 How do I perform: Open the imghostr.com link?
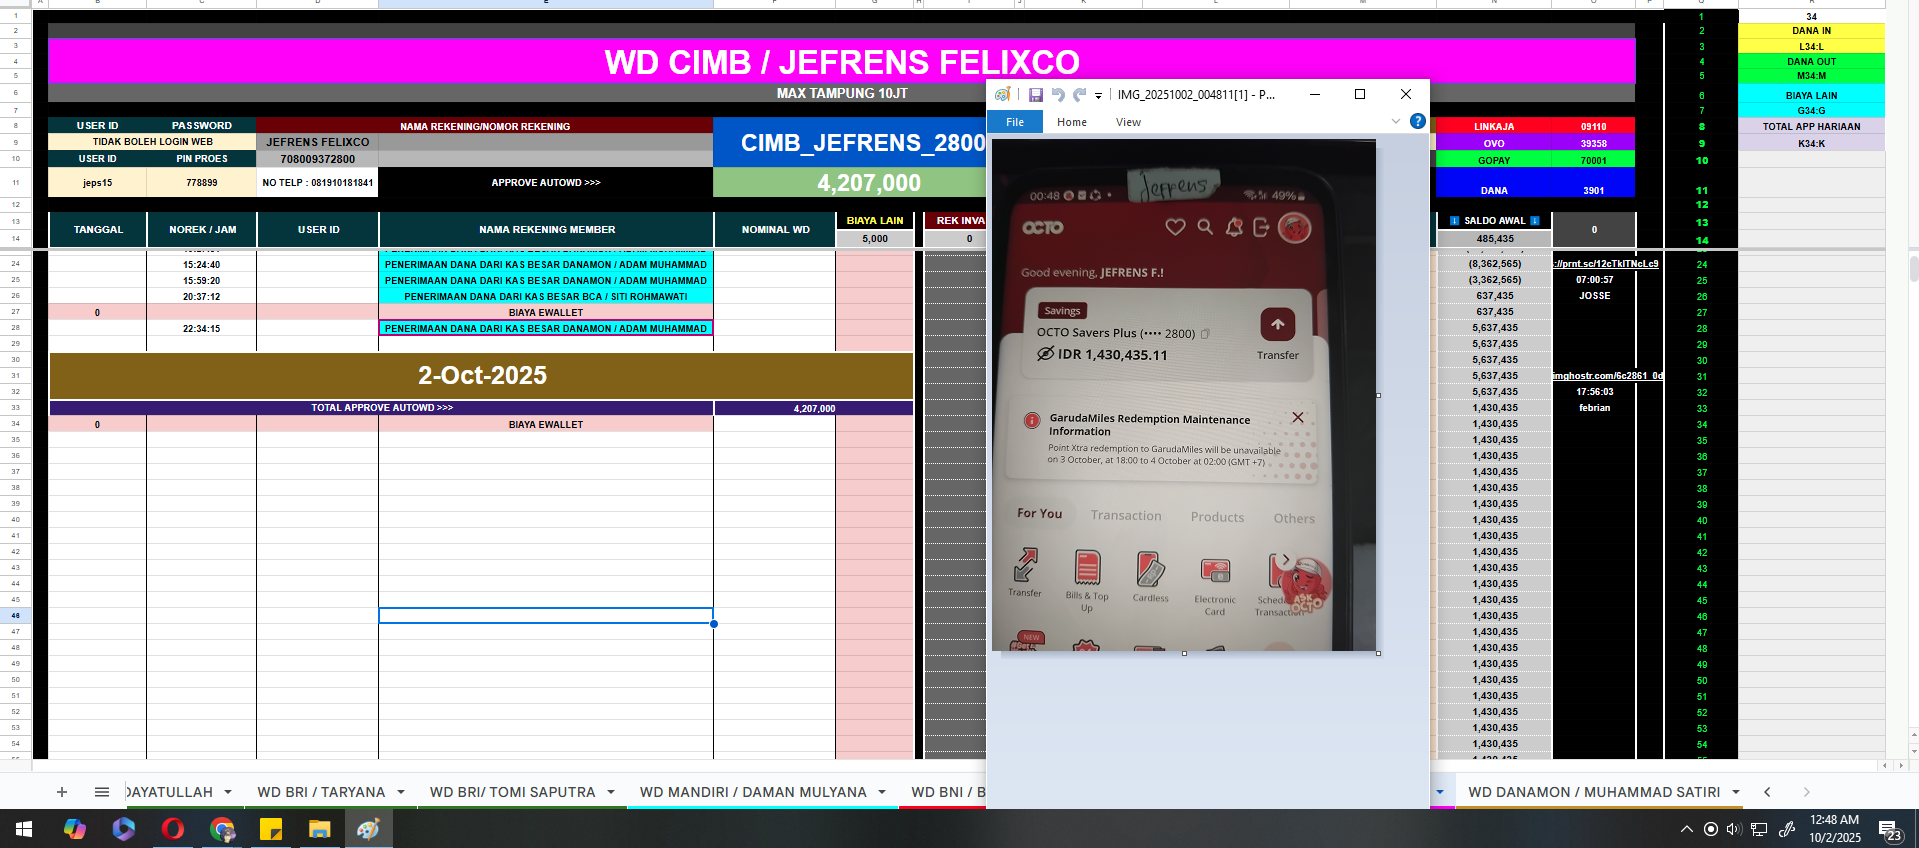(1608, 376)
